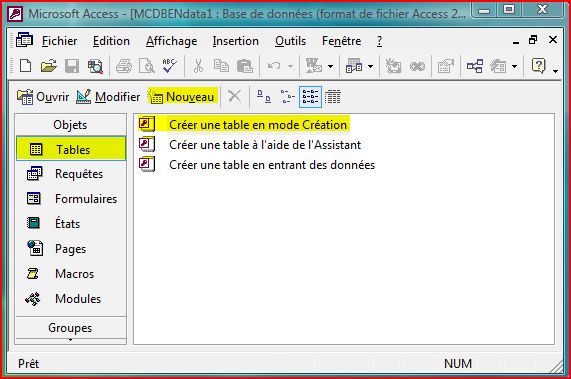Expand the Groupes section arrow

pos(70,340)
